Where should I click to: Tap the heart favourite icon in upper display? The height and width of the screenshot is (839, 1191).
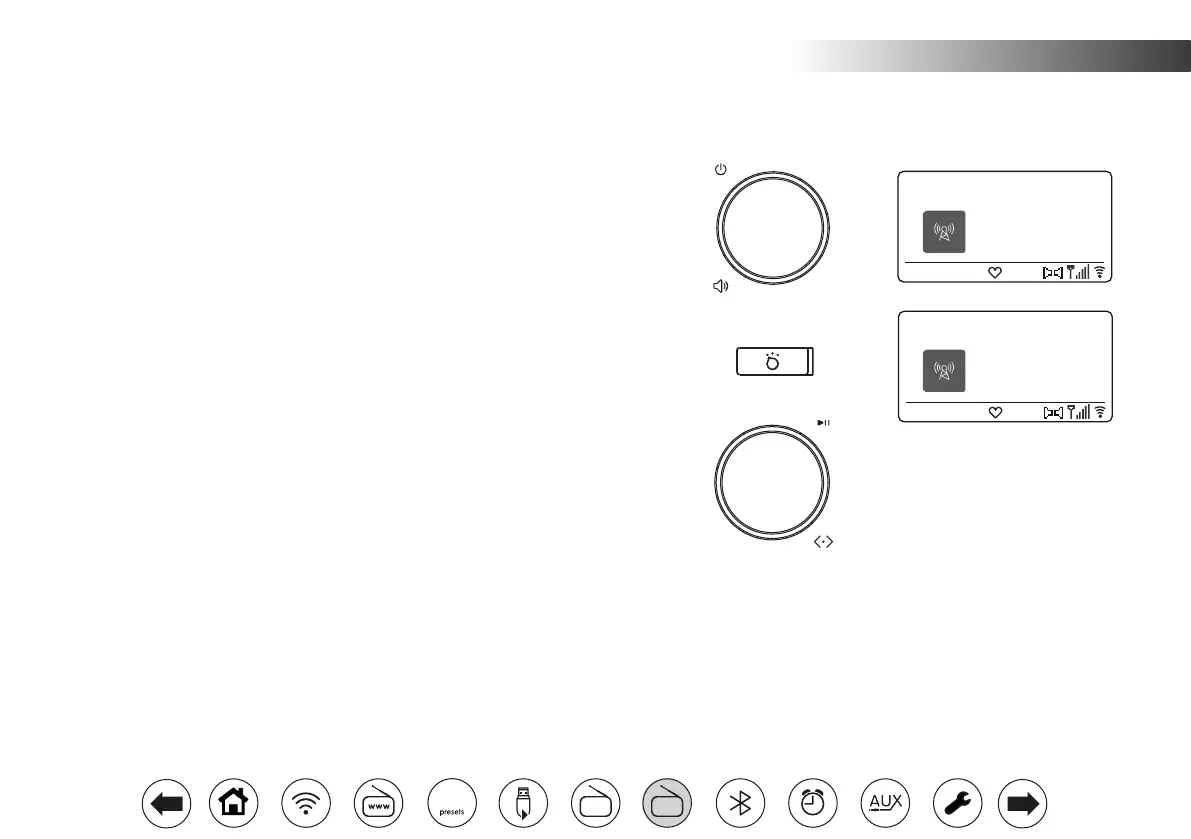pos(995,273)
